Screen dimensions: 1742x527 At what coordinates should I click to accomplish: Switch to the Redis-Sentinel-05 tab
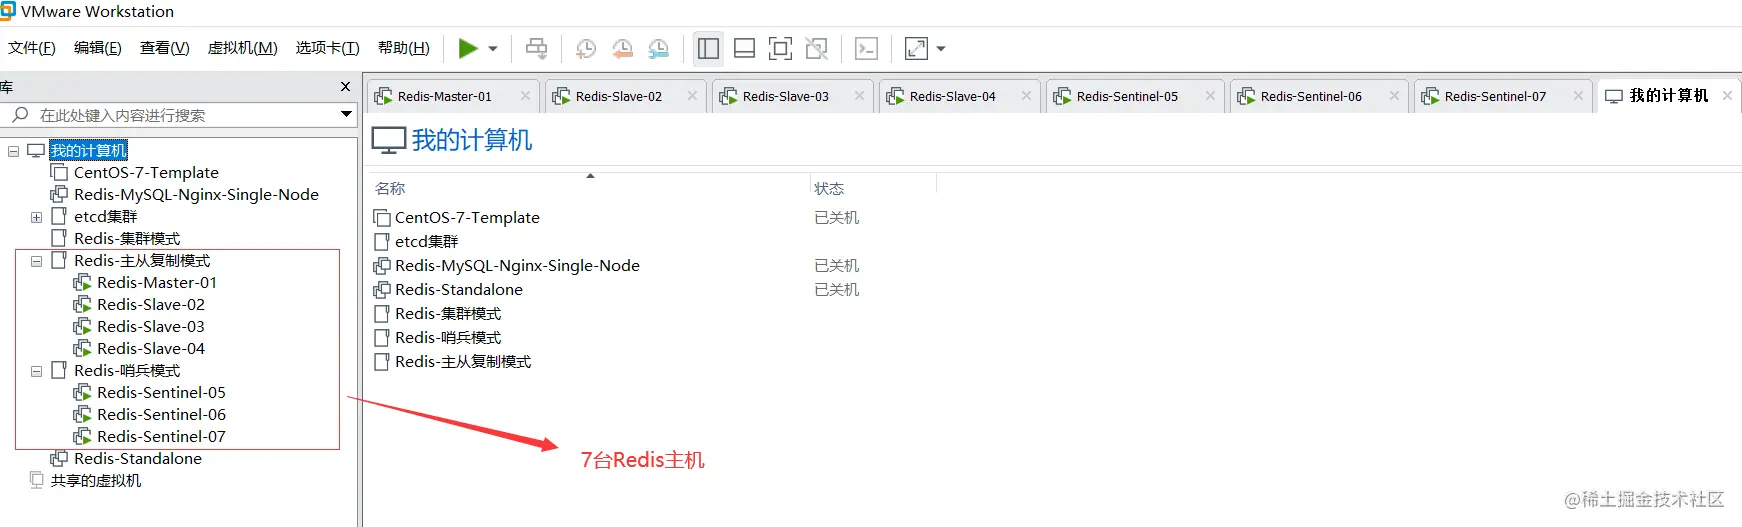(1127, 96)
